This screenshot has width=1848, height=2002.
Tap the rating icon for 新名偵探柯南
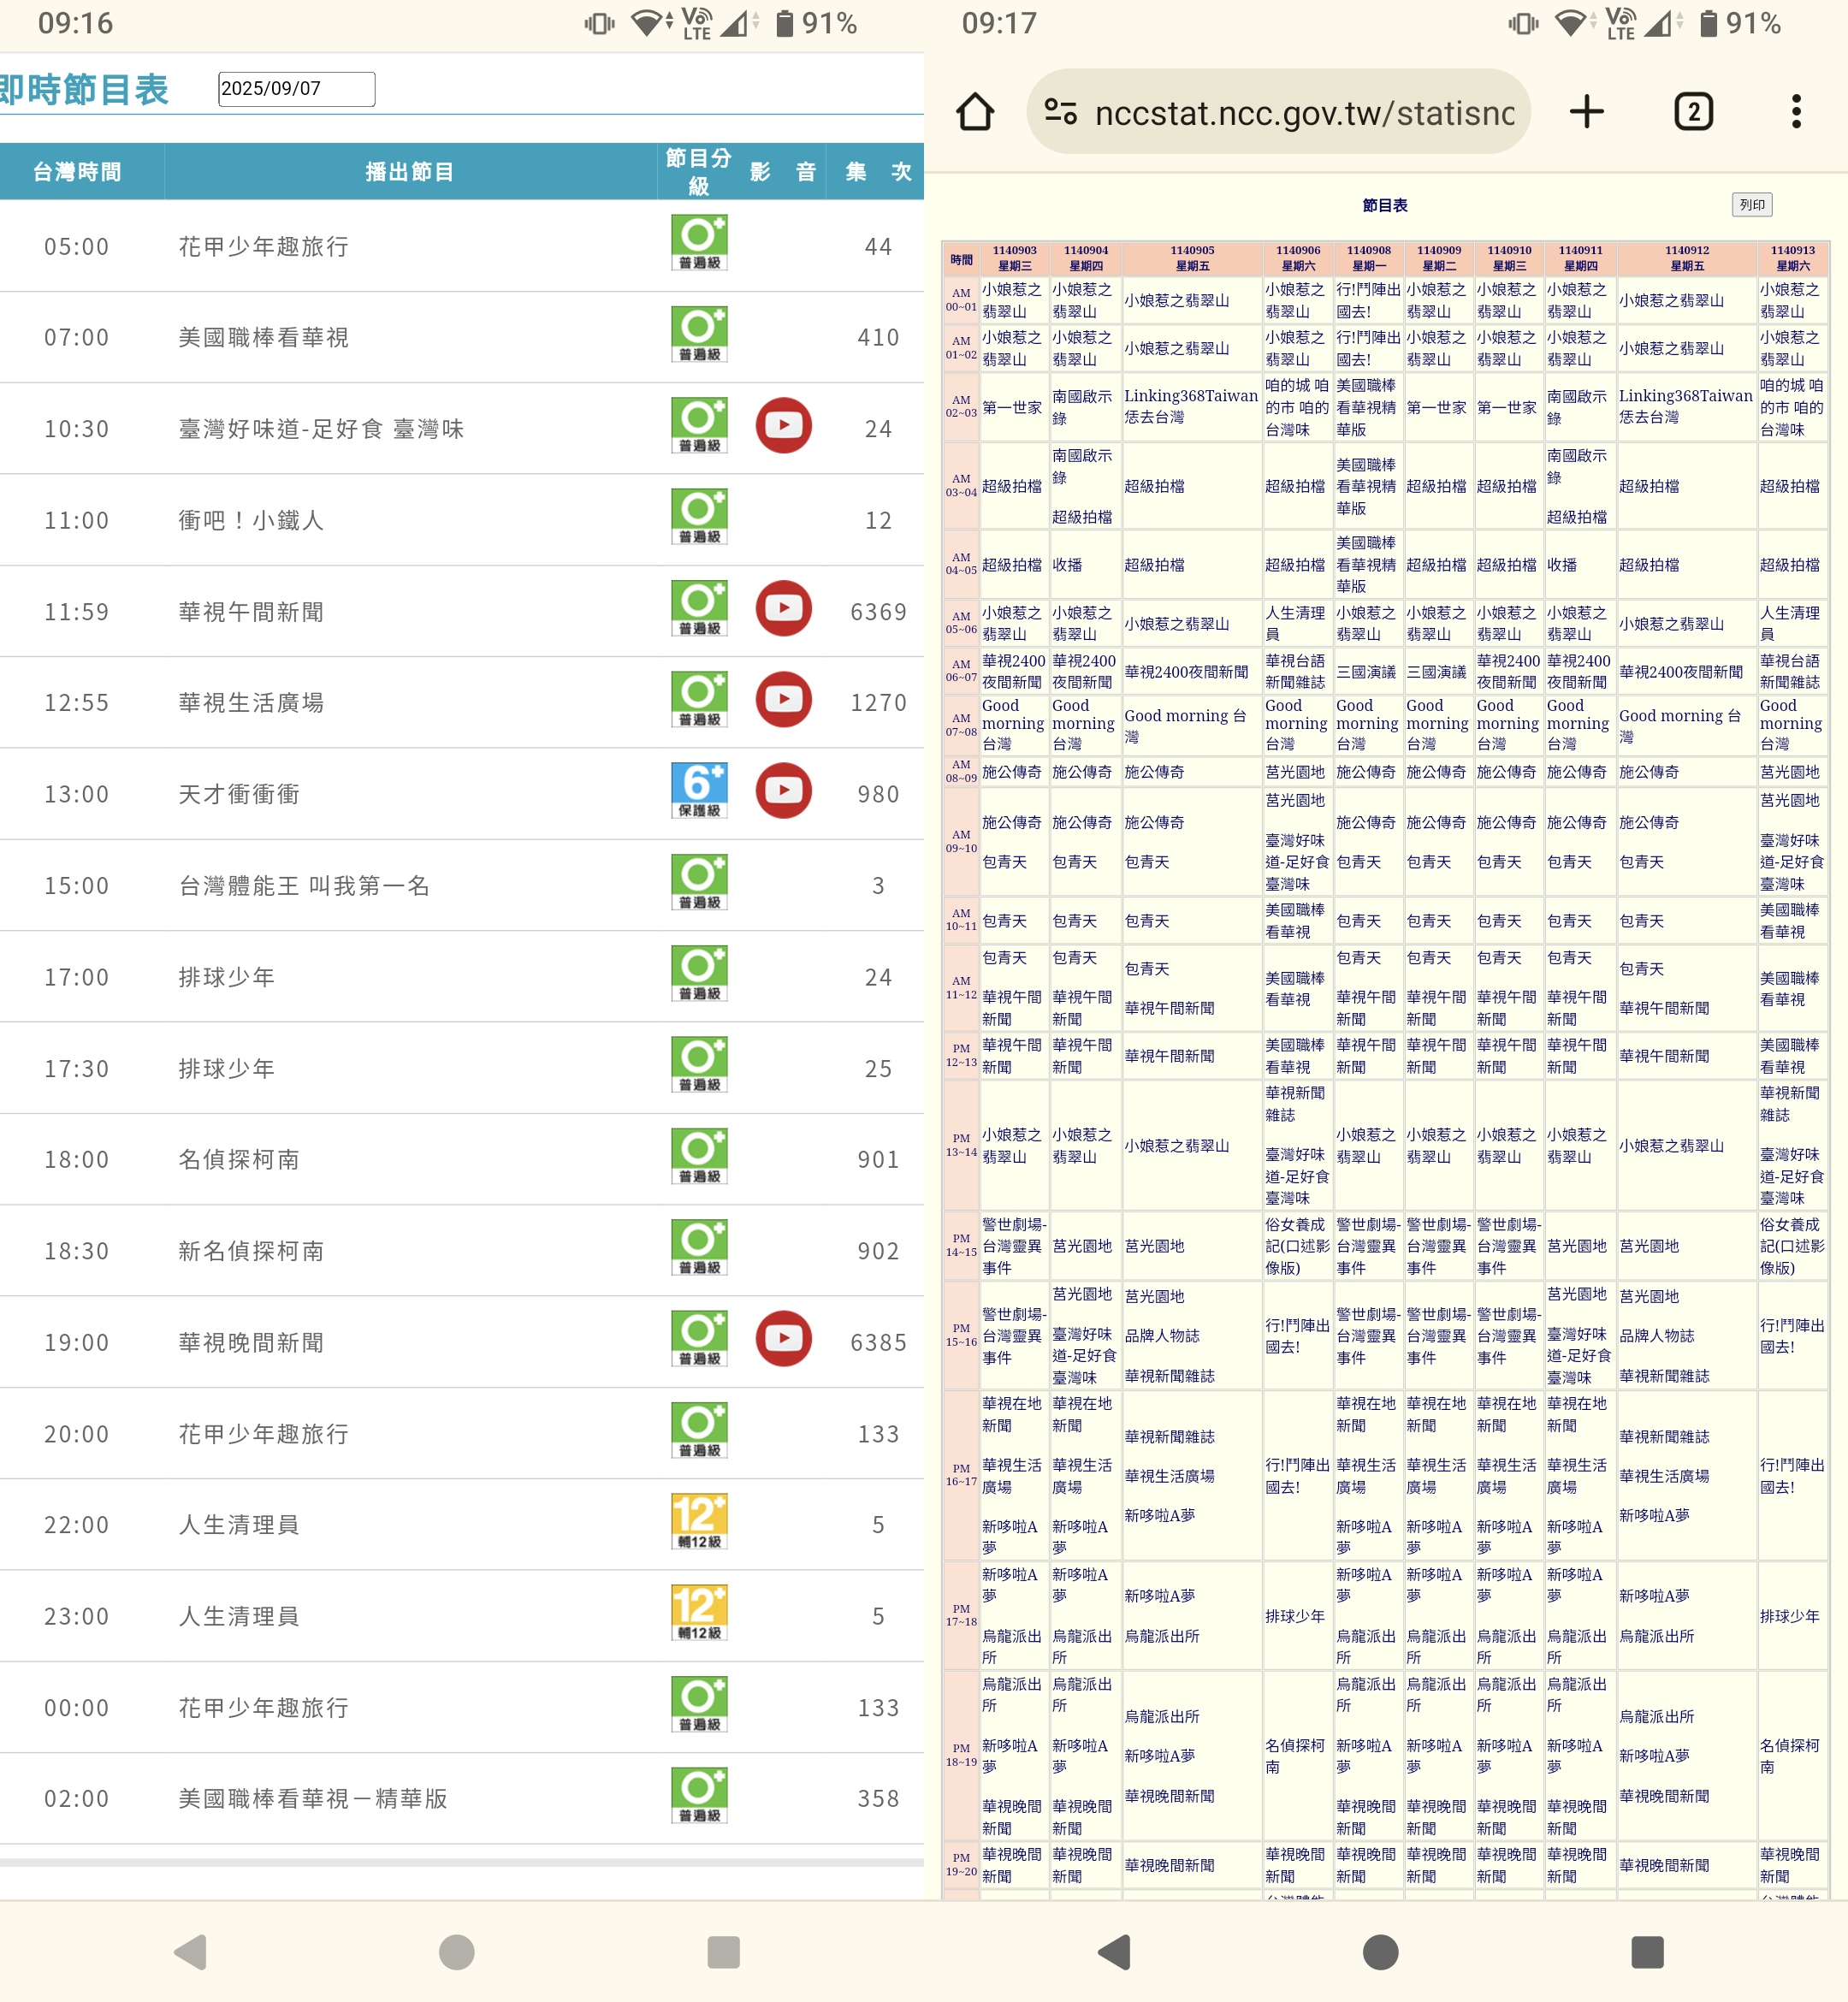(x=699, y=1248)
